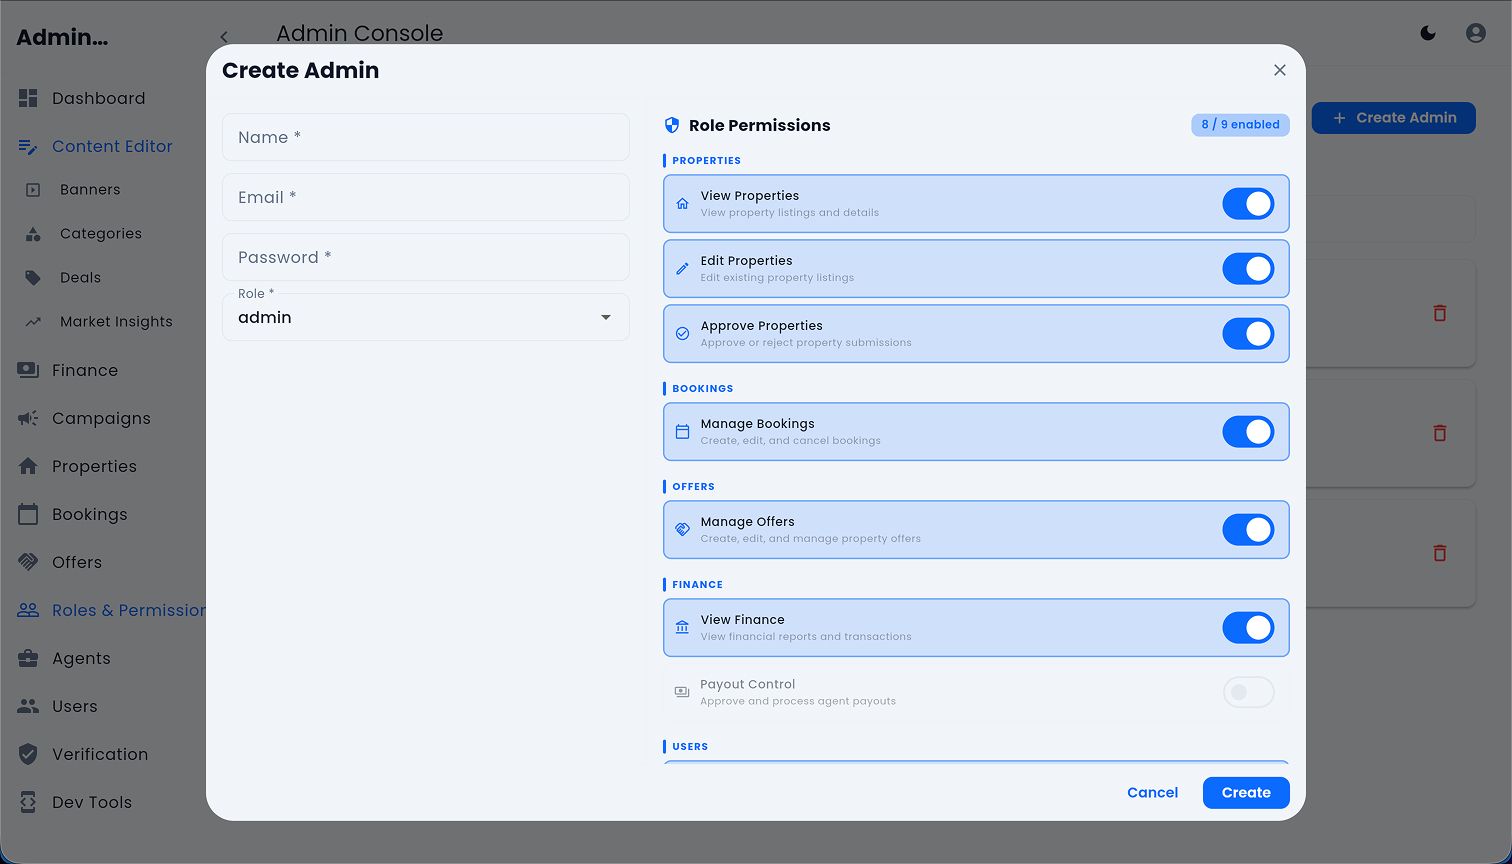Collapse the sidebar with back chevron
The height and width of the screenshot is (864, 1512).
click(224, 37)
